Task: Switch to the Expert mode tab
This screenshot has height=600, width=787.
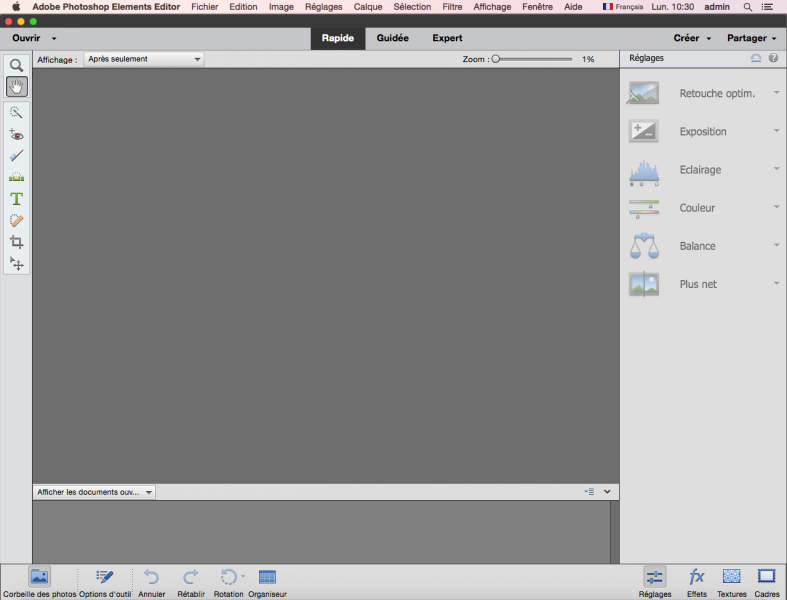Action: 447,38
